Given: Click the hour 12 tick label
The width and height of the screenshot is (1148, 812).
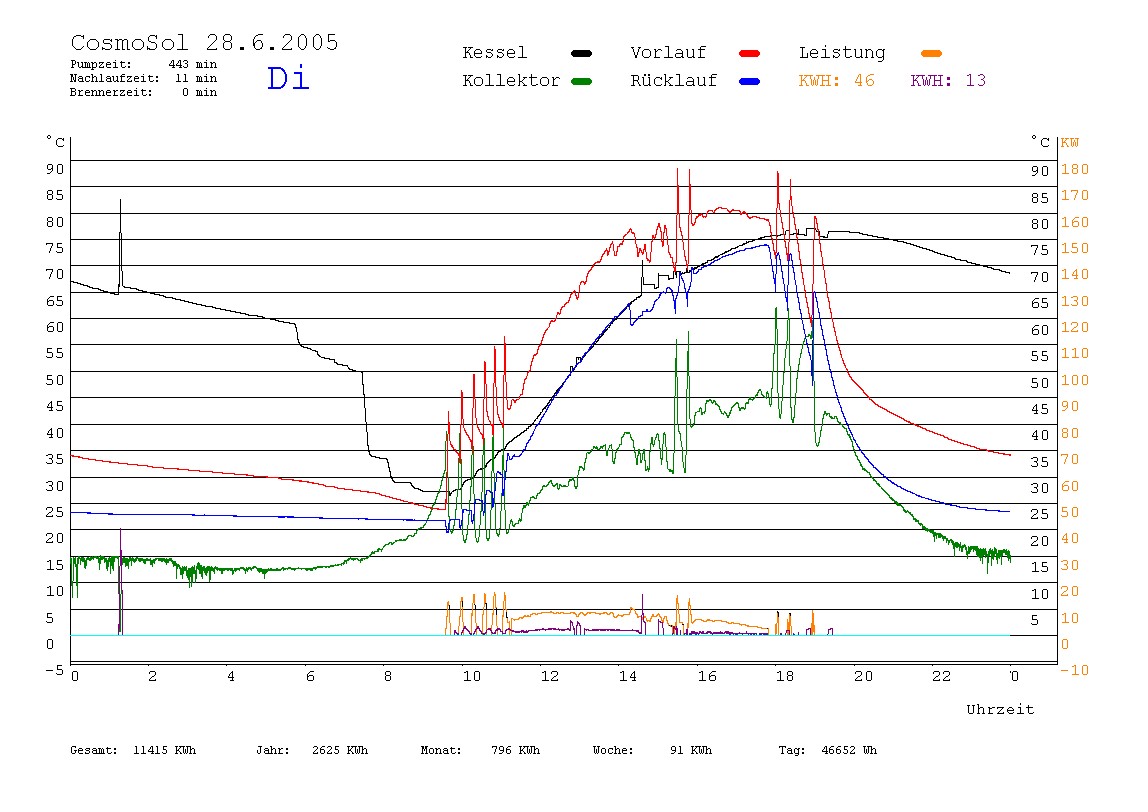Looking at the screenshot, I should [x=550, y=677].
